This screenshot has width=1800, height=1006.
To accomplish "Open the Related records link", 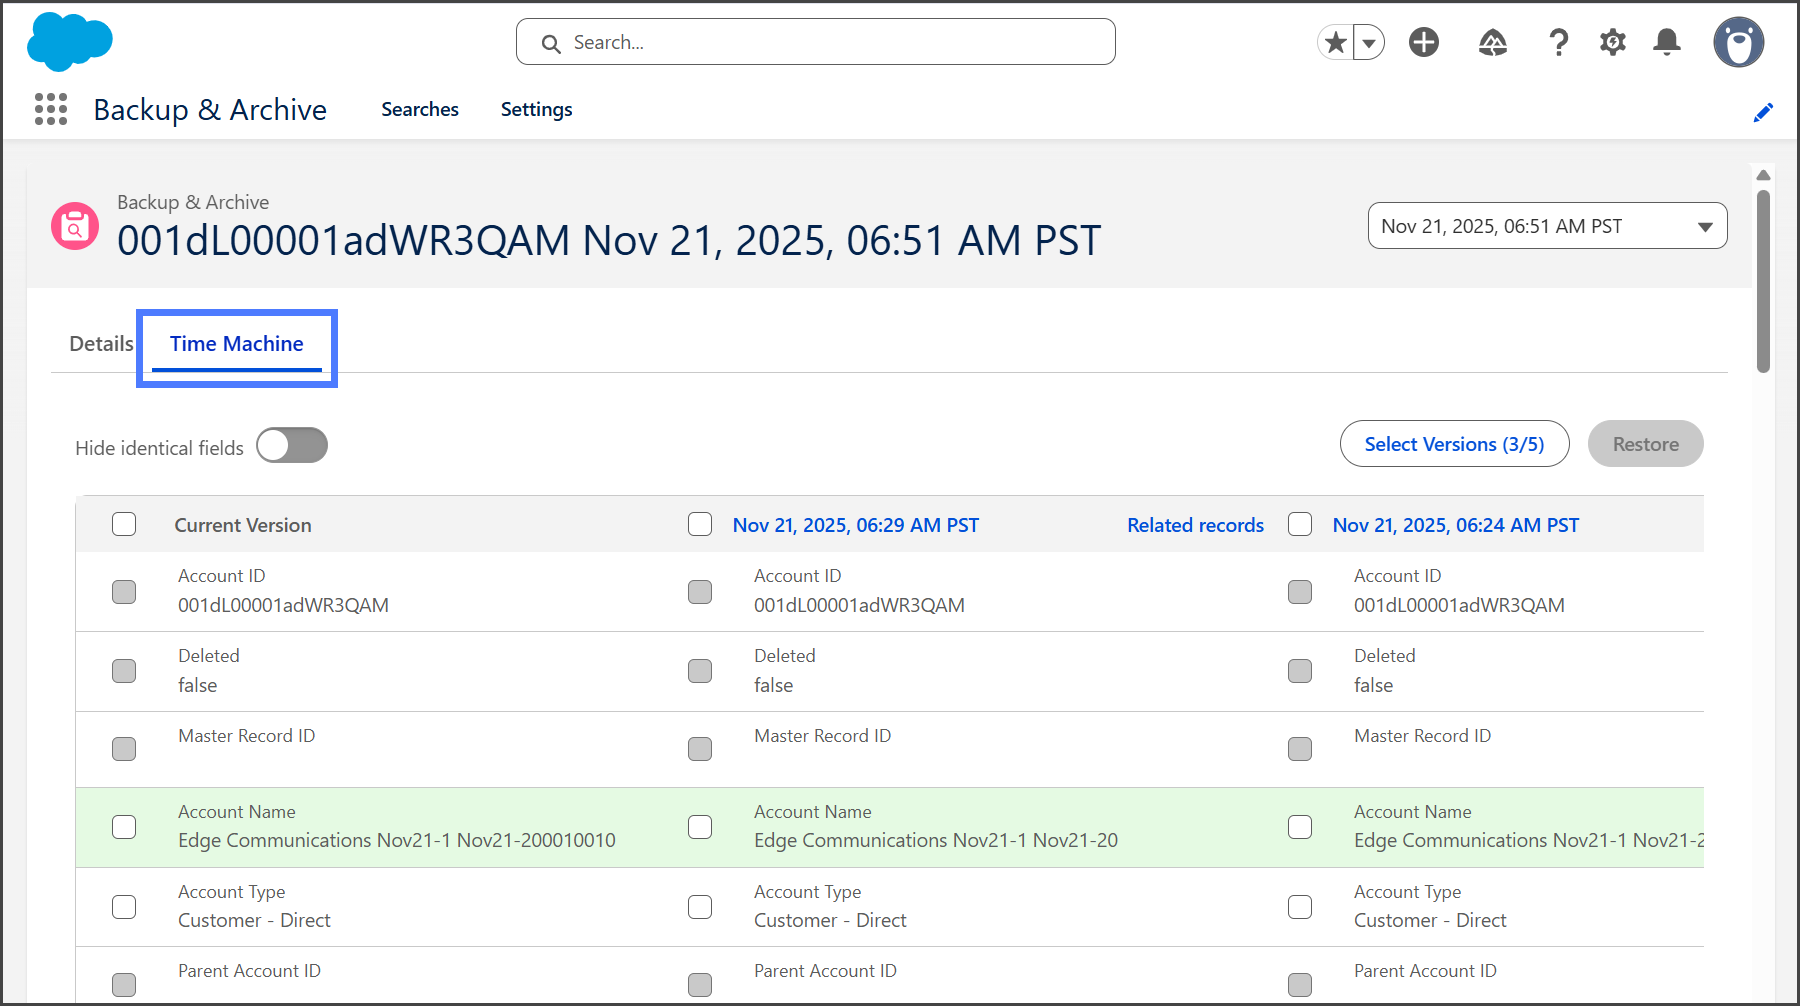I will (1195, 525).
